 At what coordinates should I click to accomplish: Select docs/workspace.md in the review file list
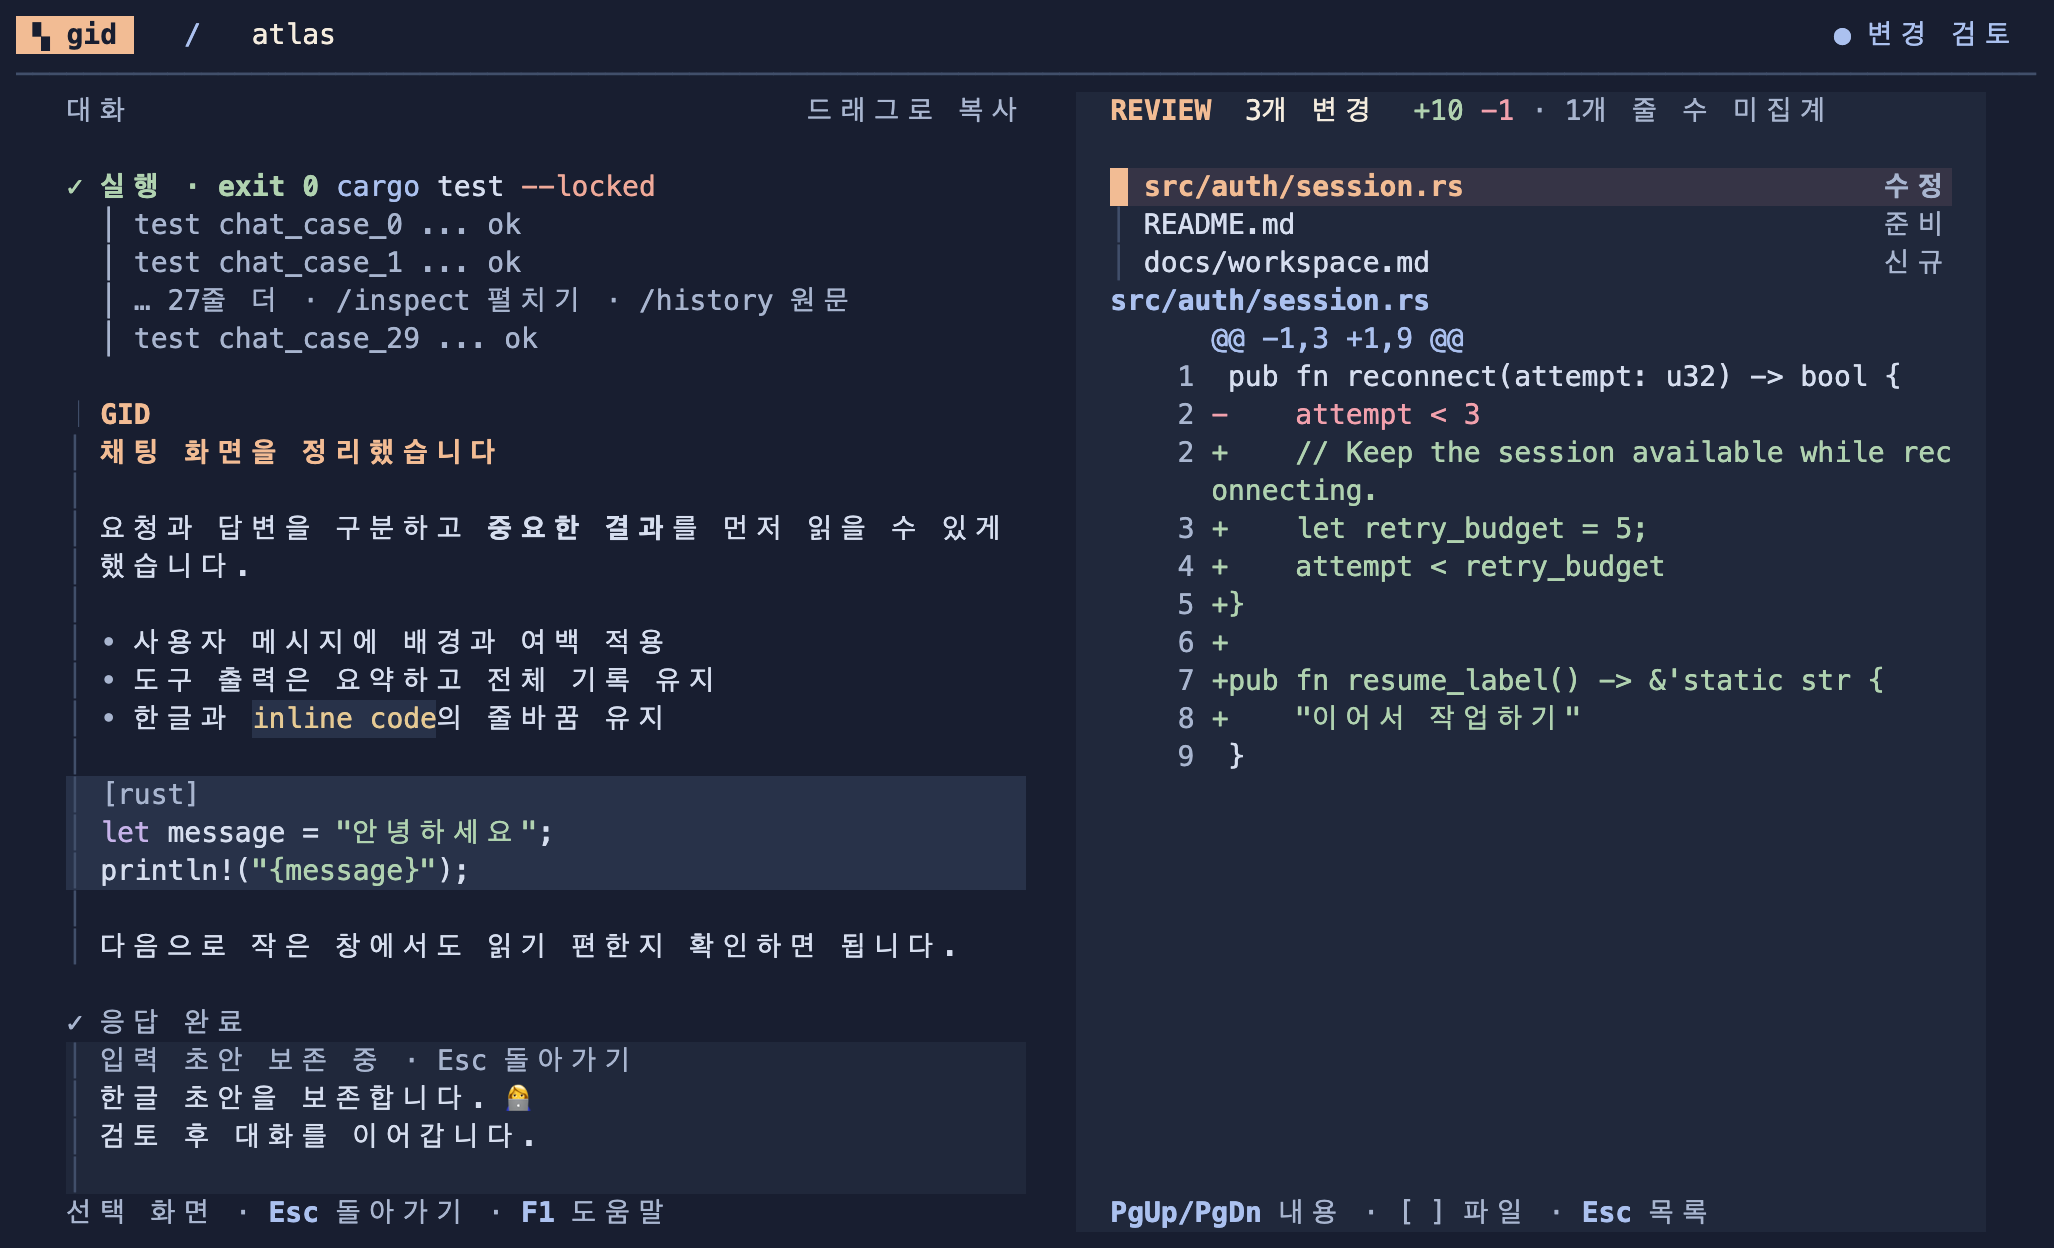point(1531,263)
